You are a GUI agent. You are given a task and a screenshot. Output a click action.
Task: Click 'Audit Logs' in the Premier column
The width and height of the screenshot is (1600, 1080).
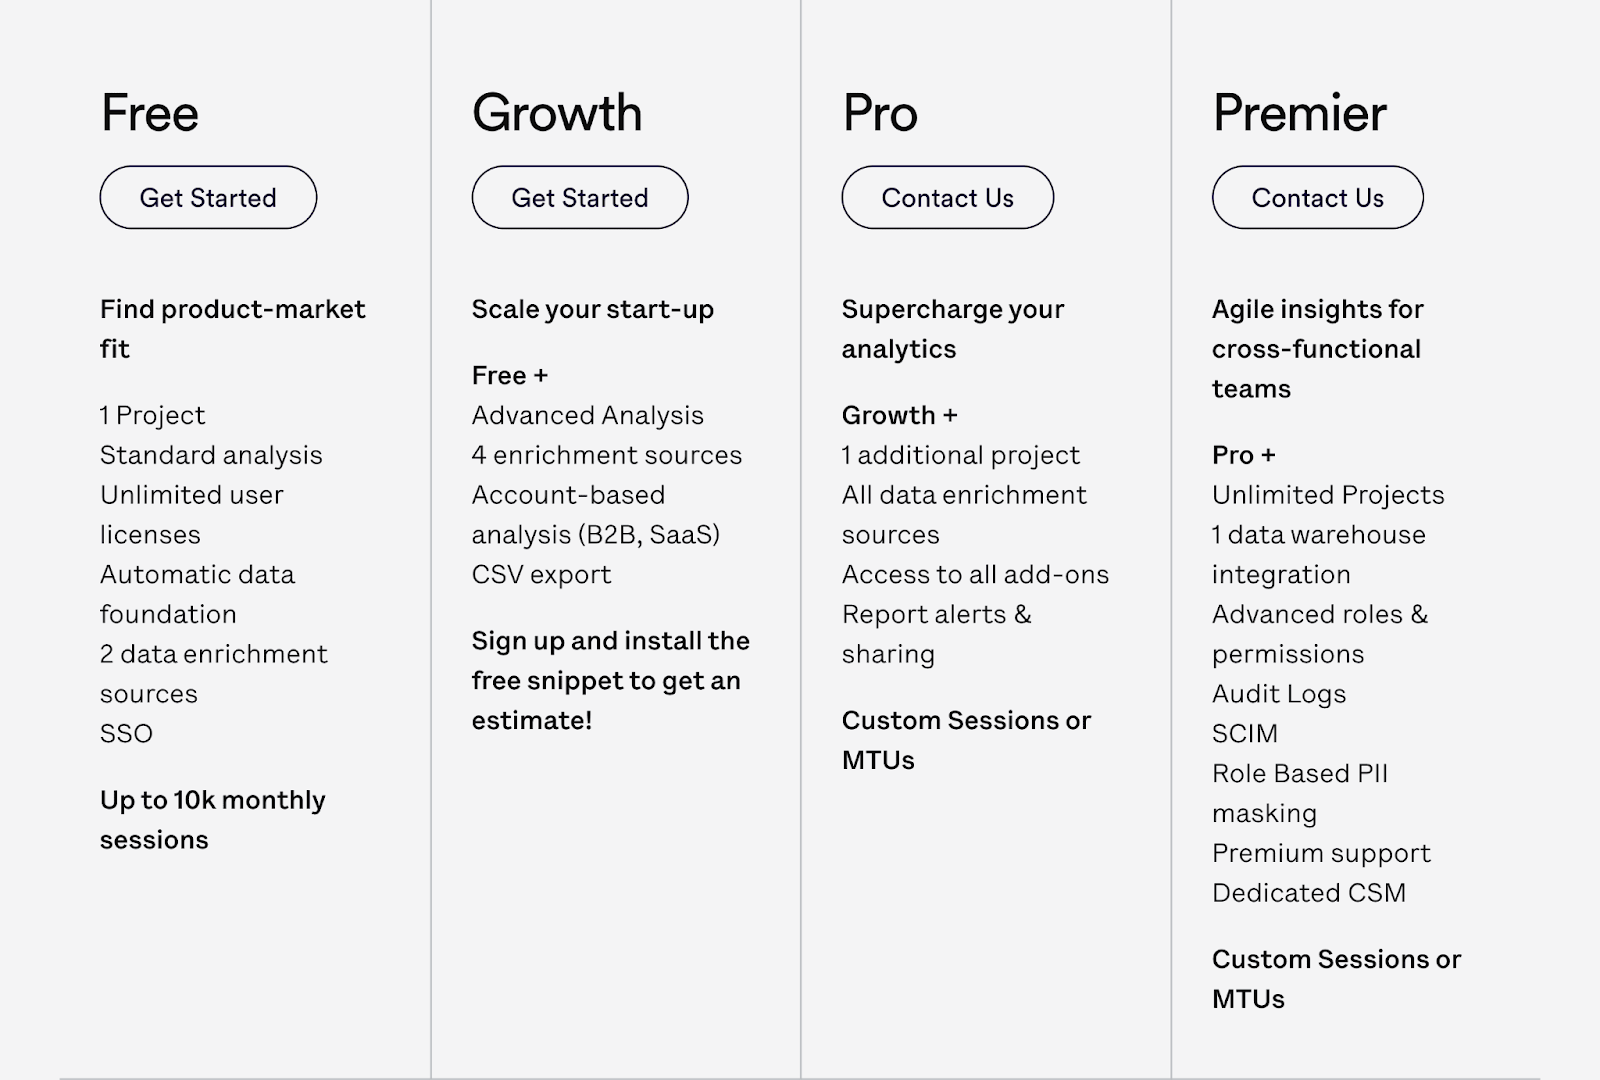pyautogui.click(x=1278, y=694)
